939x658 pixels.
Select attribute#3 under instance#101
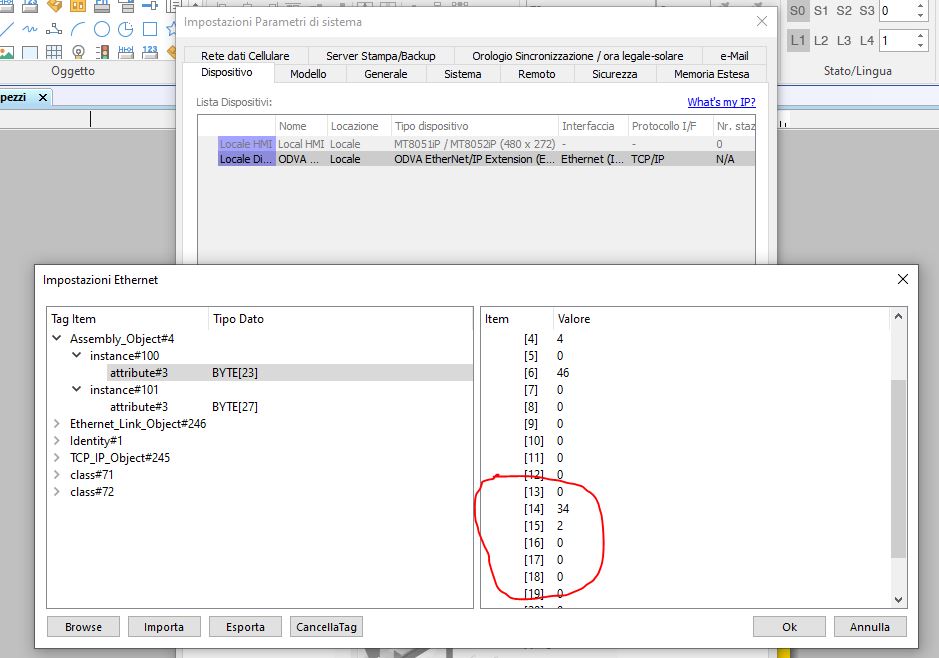pyautogui.click(x=139, y=407)
